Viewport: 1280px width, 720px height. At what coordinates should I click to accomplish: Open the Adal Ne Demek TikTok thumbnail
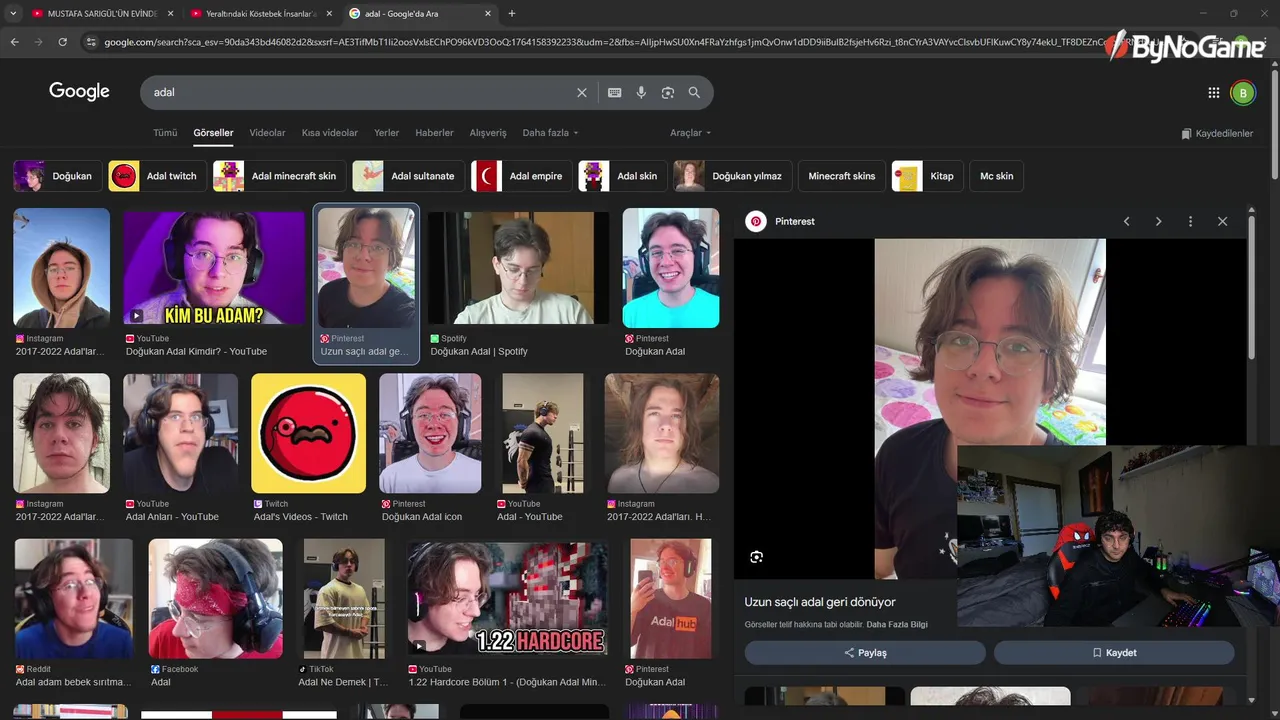click(344, 598)
